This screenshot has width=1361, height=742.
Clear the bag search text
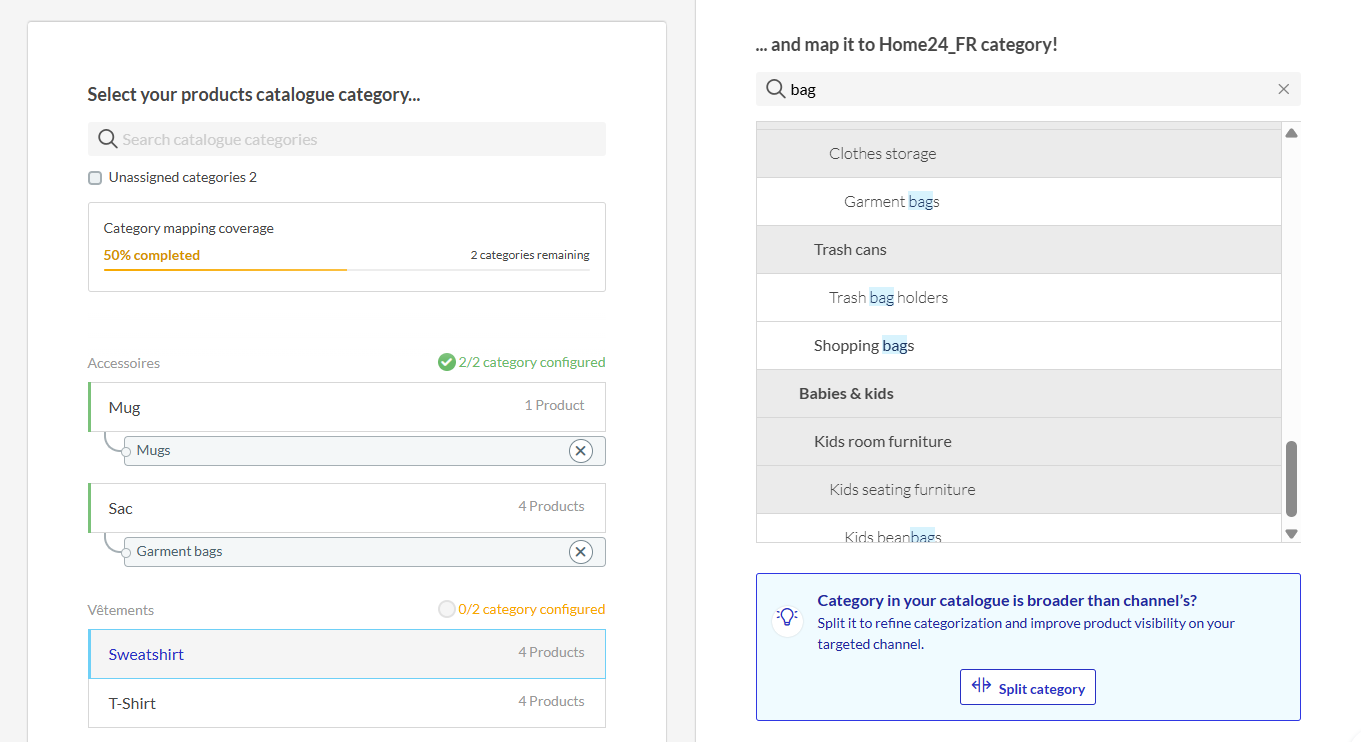pos(1283,89)
